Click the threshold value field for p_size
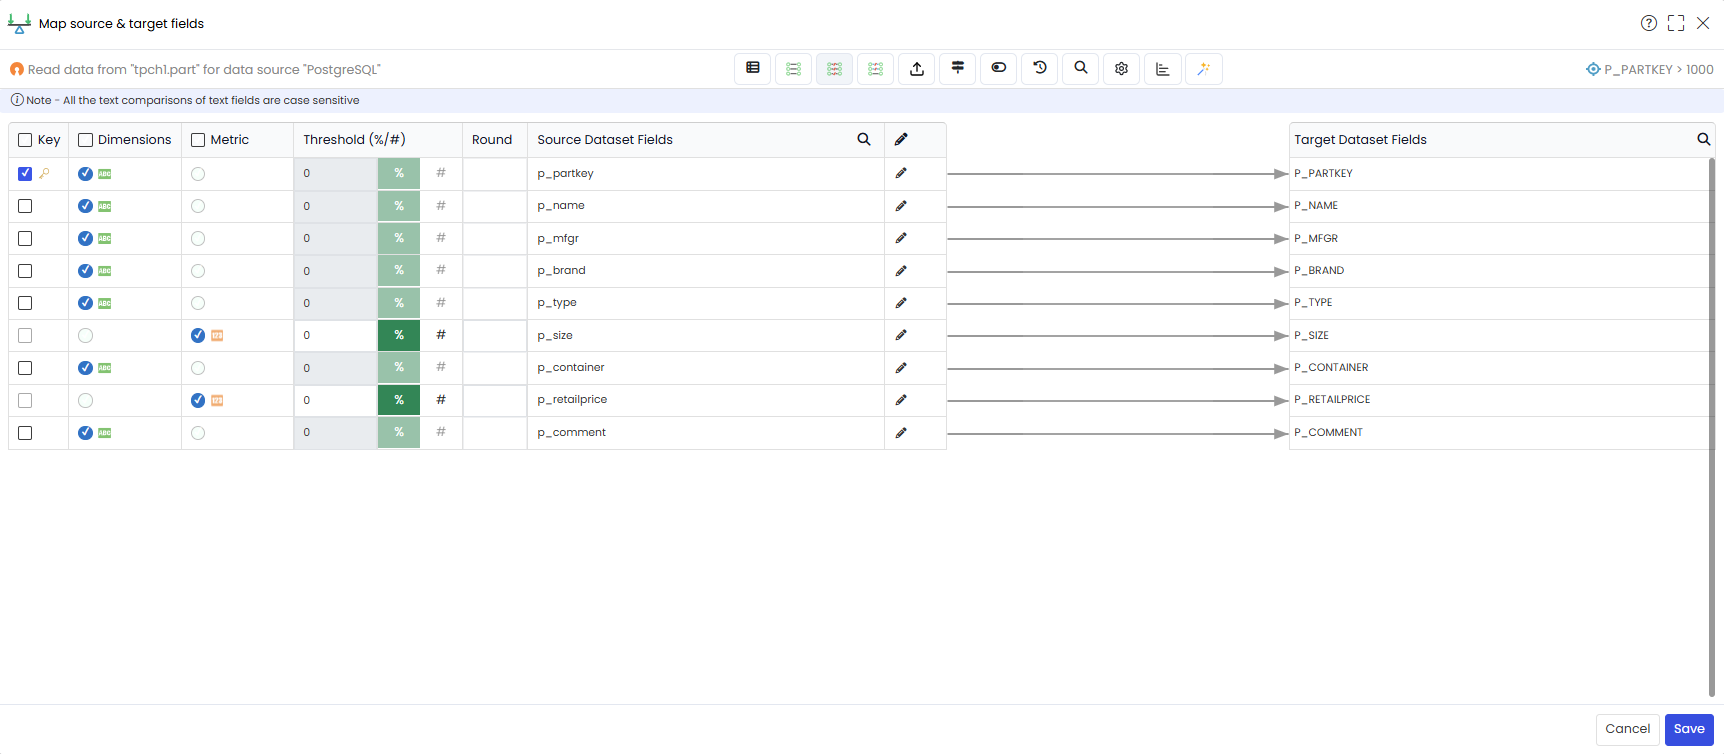 (x=336, y=335)
